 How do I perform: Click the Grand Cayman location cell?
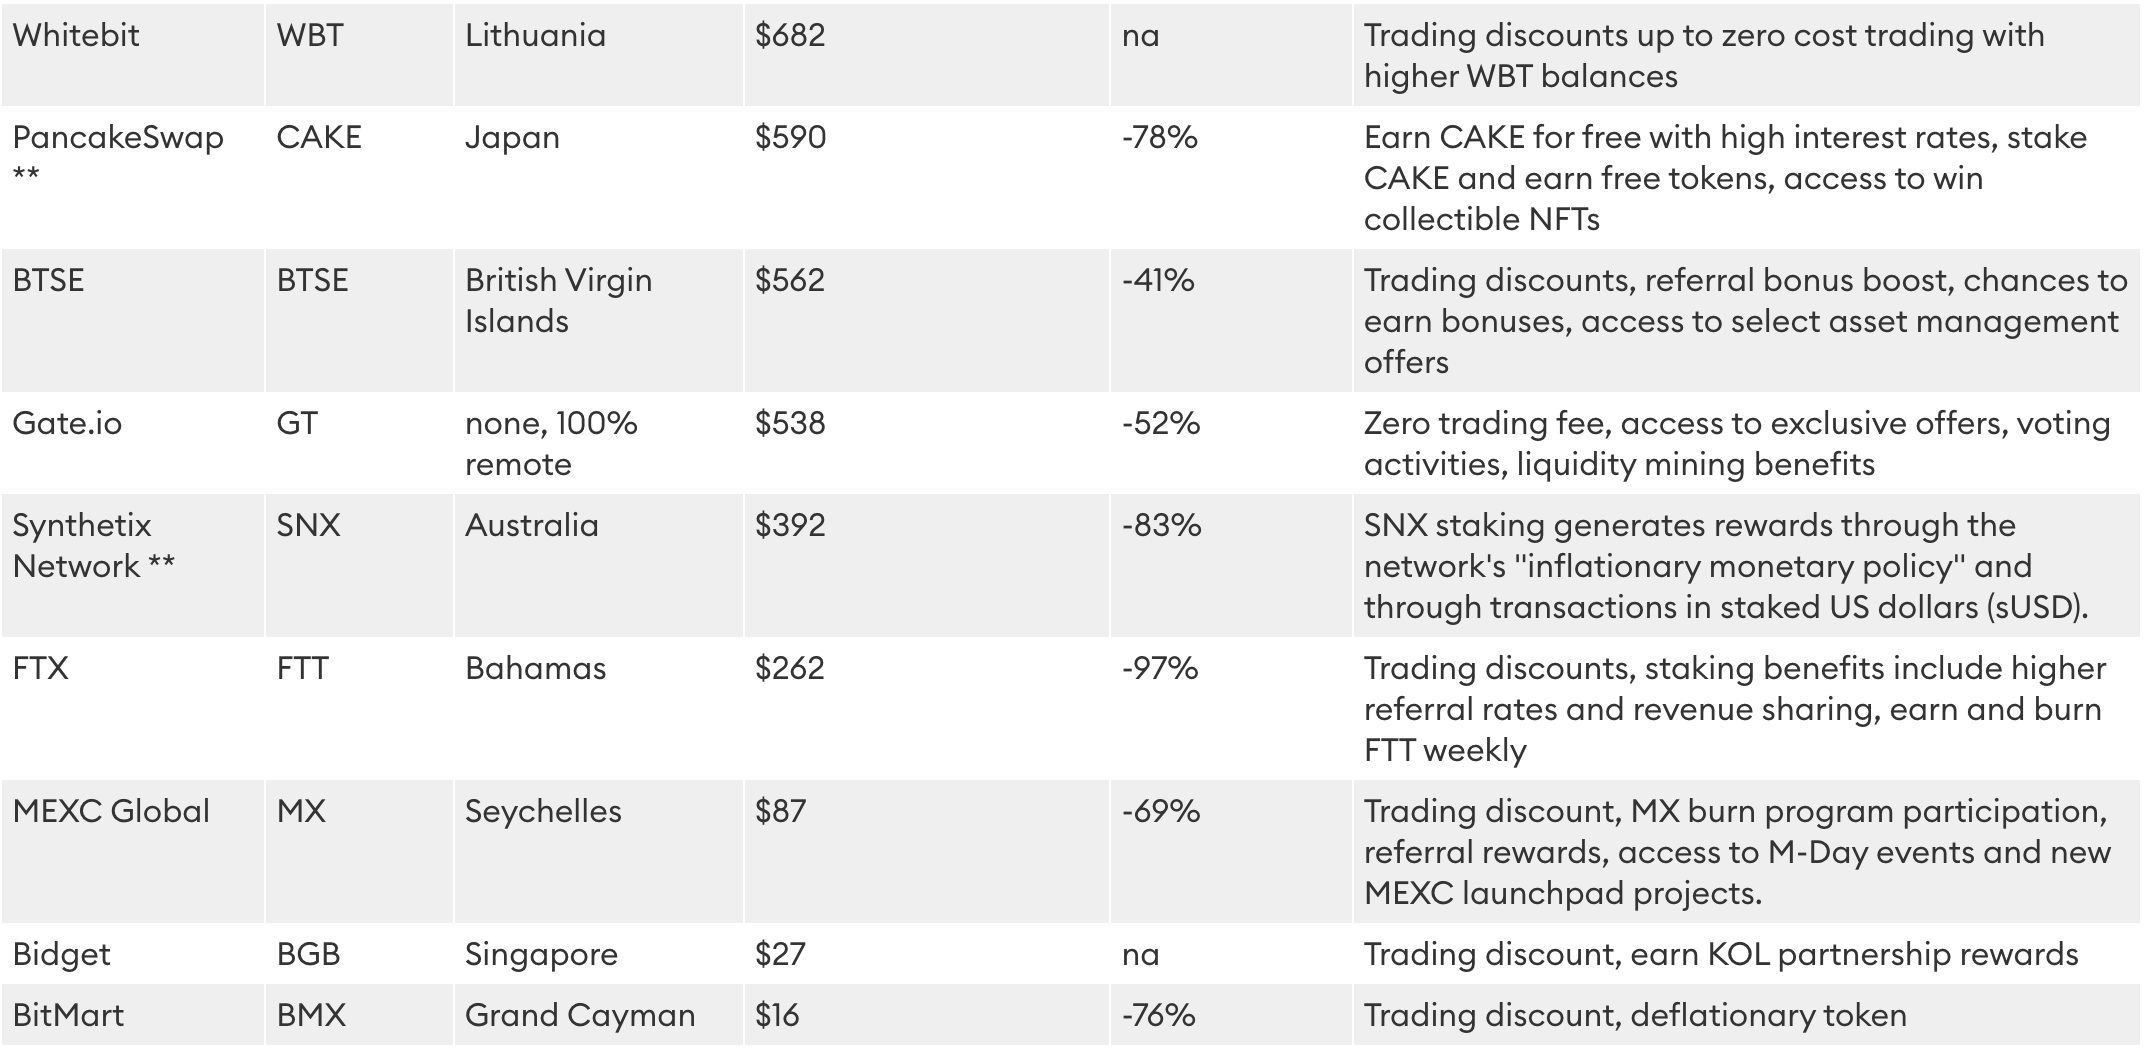(580, 1016)
